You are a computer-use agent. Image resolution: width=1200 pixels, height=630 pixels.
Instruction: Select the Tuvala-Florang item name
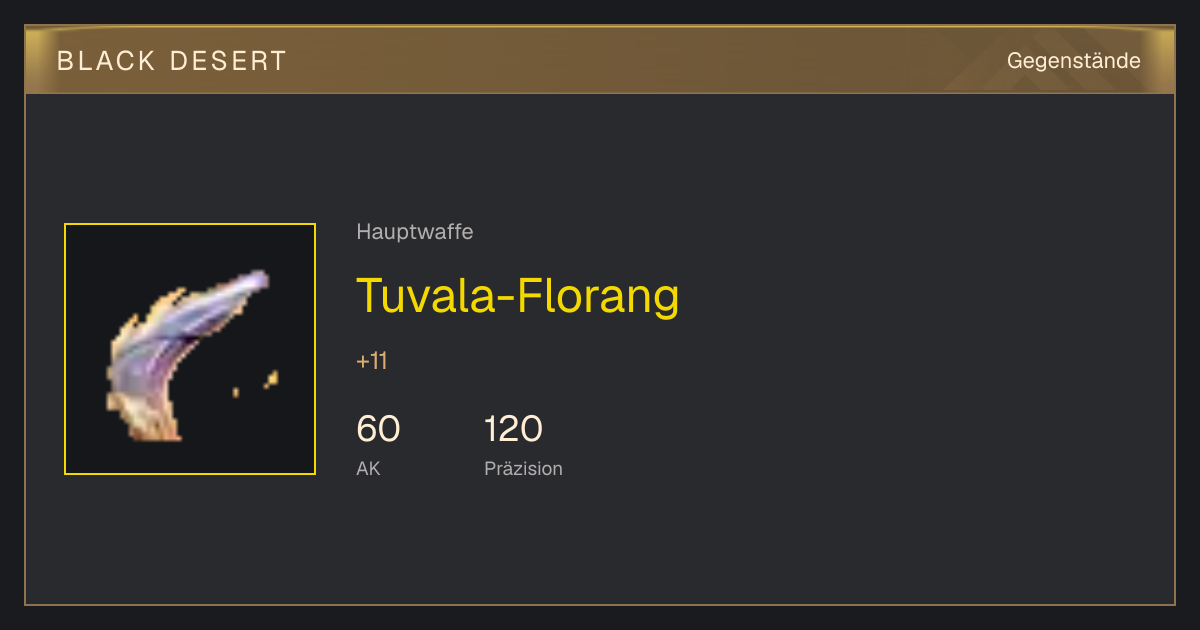click(518, 295)
